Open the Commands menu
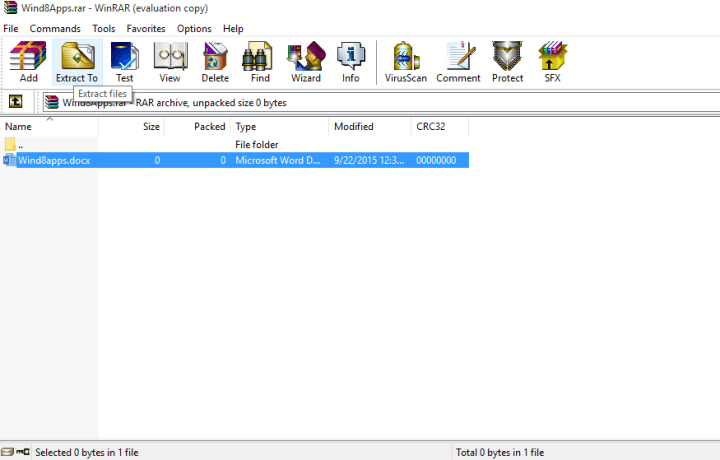 [55, 28]
